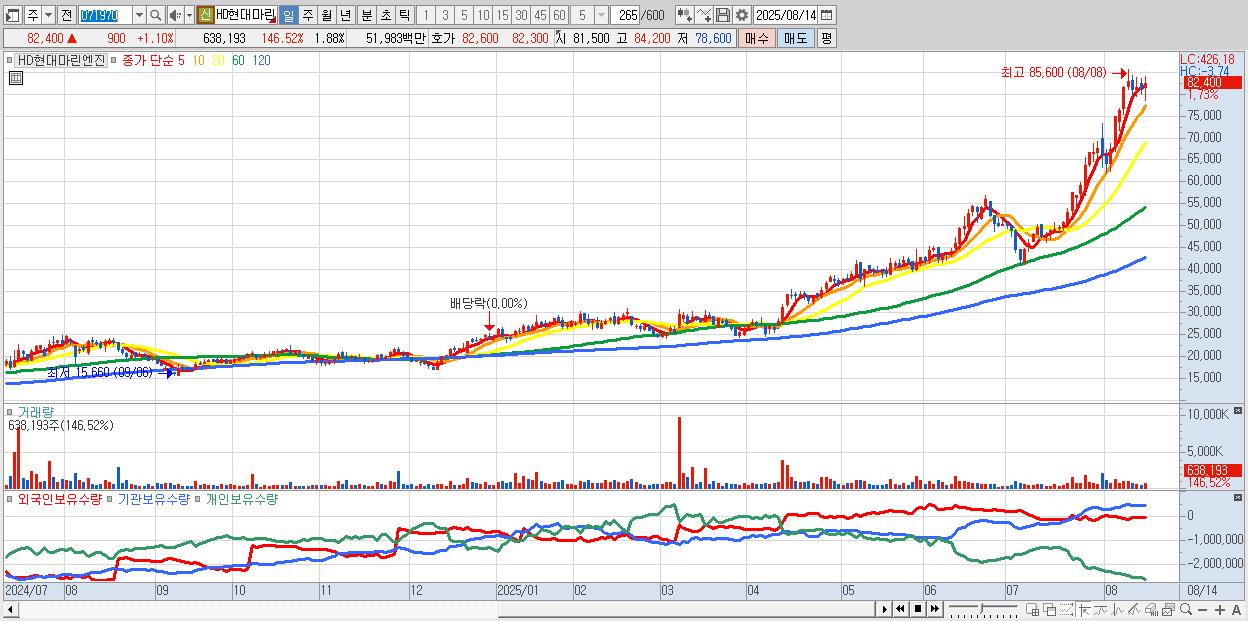
Task: Click the magnifier zoom icon in bottom bar
Action: [x=1186, y=609]
